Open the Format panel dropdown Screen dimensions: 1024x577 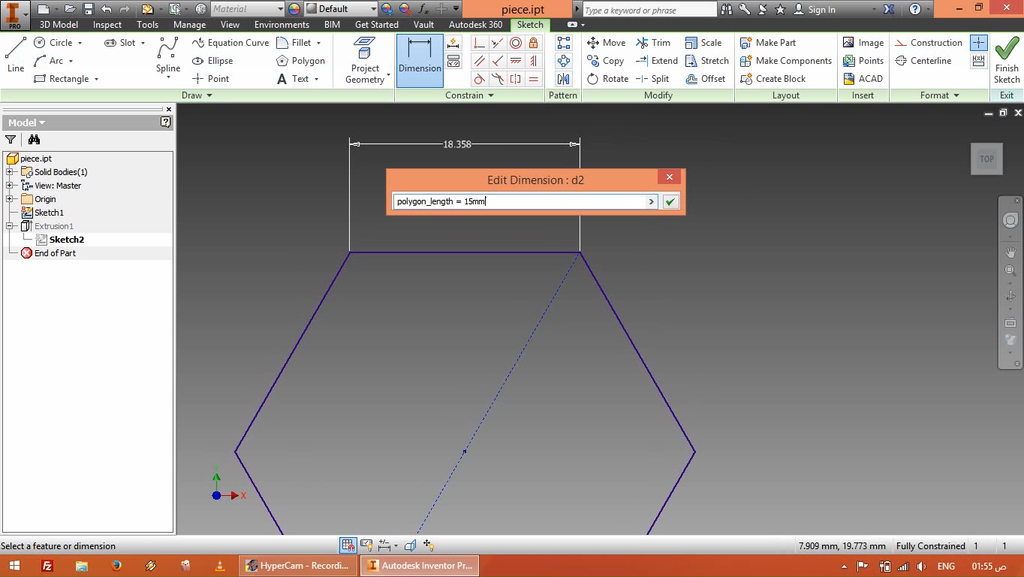(x=940, y=95)
